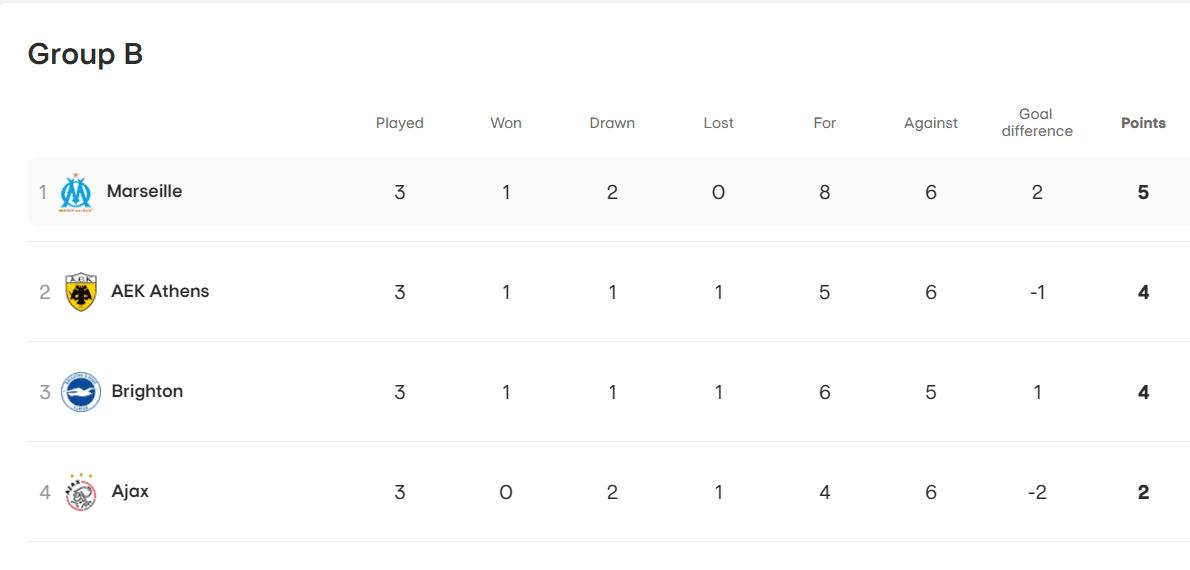The width and height of the screenshot is (1190, 570).
Task: Click Ajax's goal difference value -2
Action: point(1037,492)
